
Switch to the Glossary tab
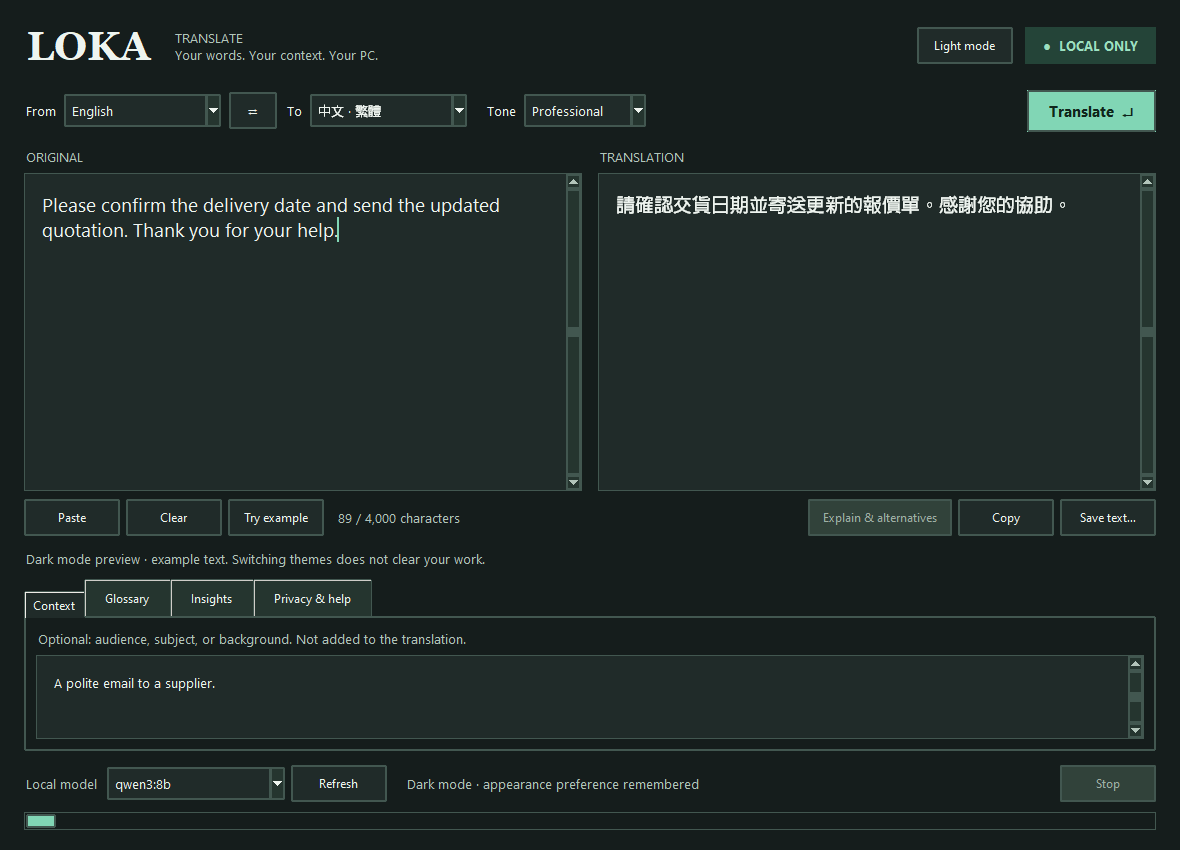[127, 599]
